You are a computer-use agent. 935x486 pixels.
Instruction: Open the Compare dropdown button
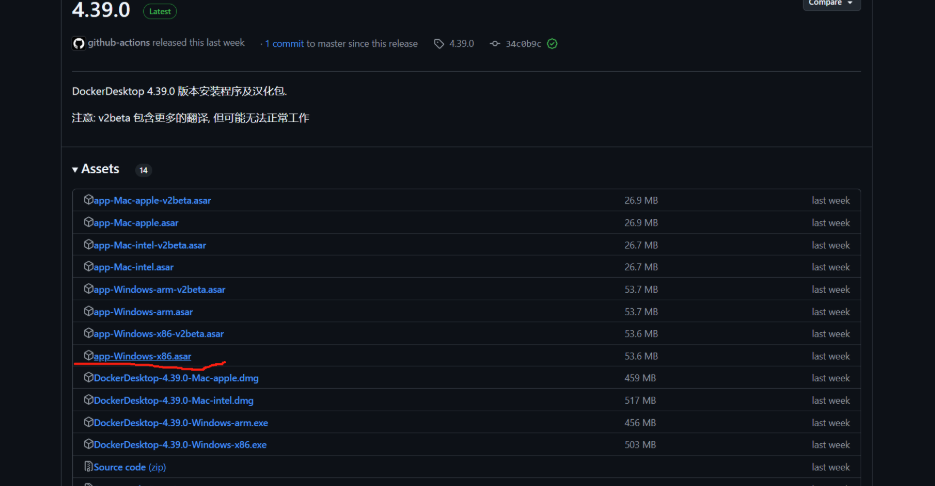(831, 3)
